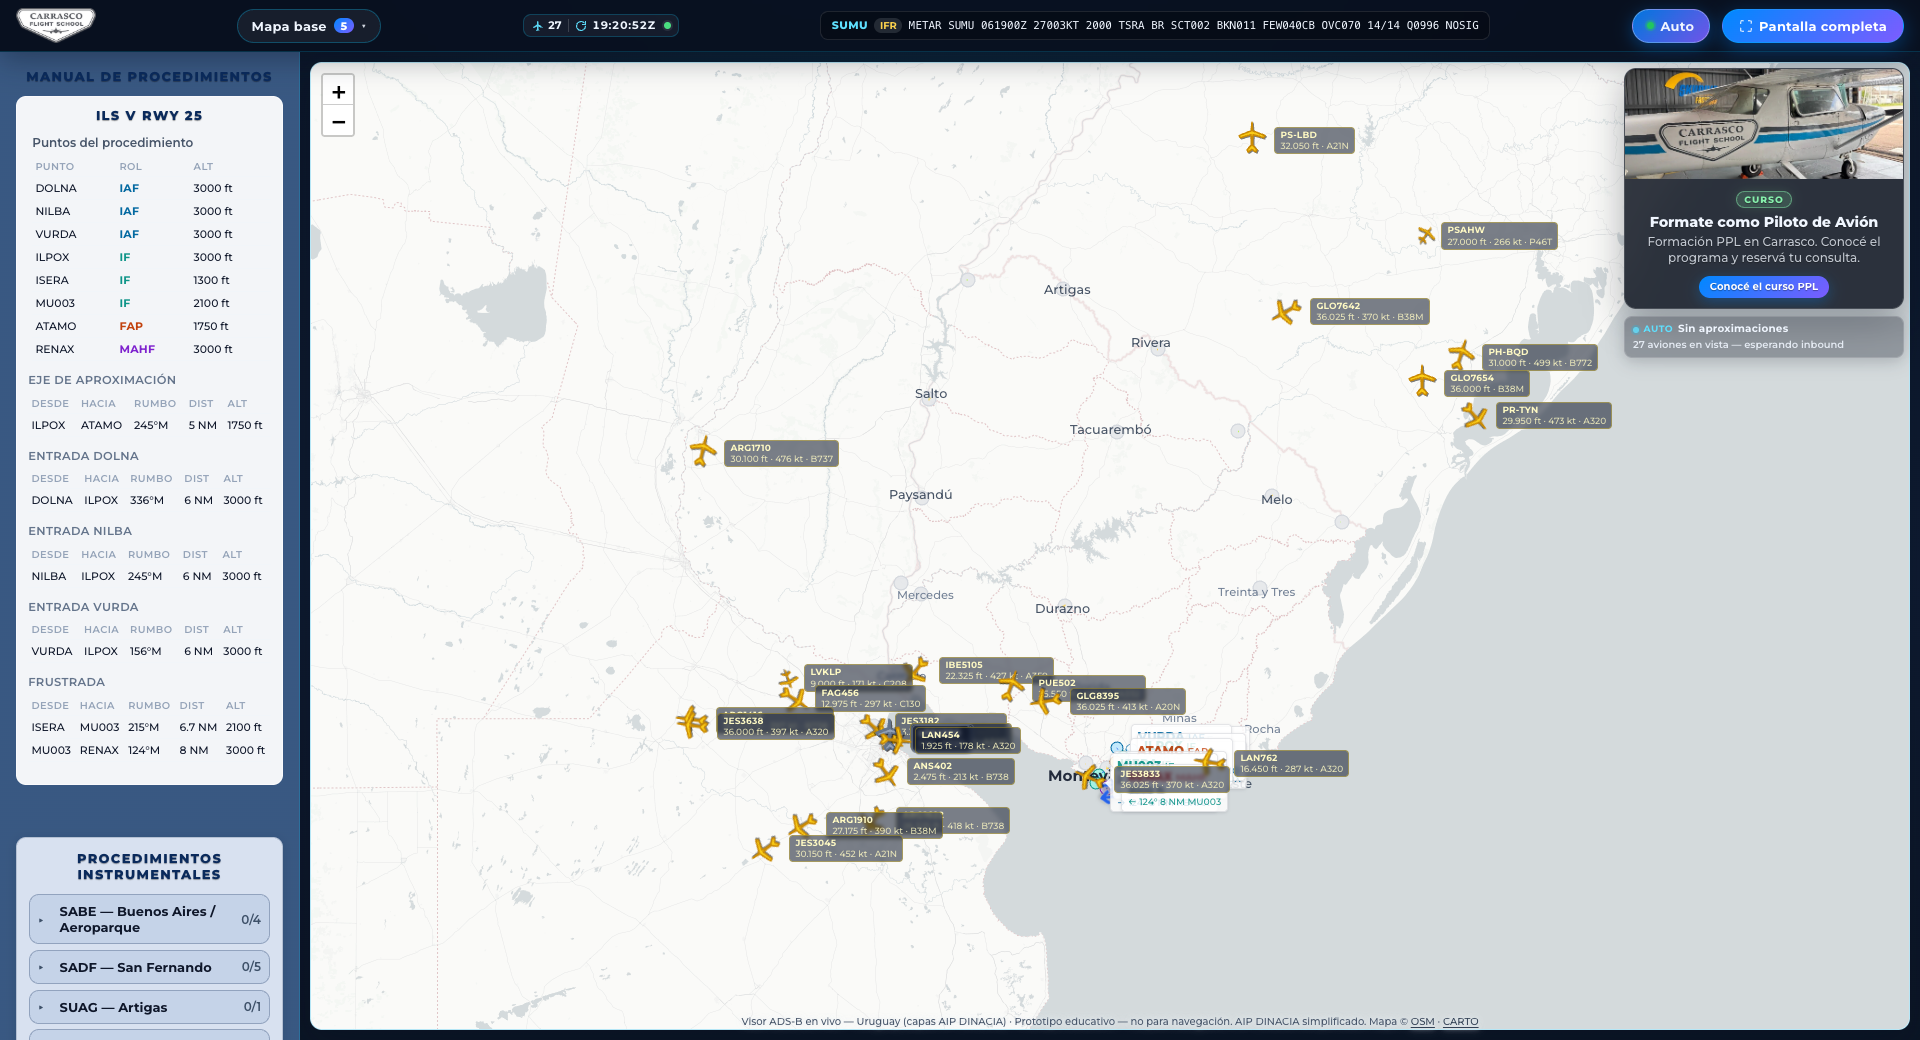The width and height of the screenshot is (1920, 1040).
Task: Click the Carrasco Flight School logo
Action: click(56, 25)
